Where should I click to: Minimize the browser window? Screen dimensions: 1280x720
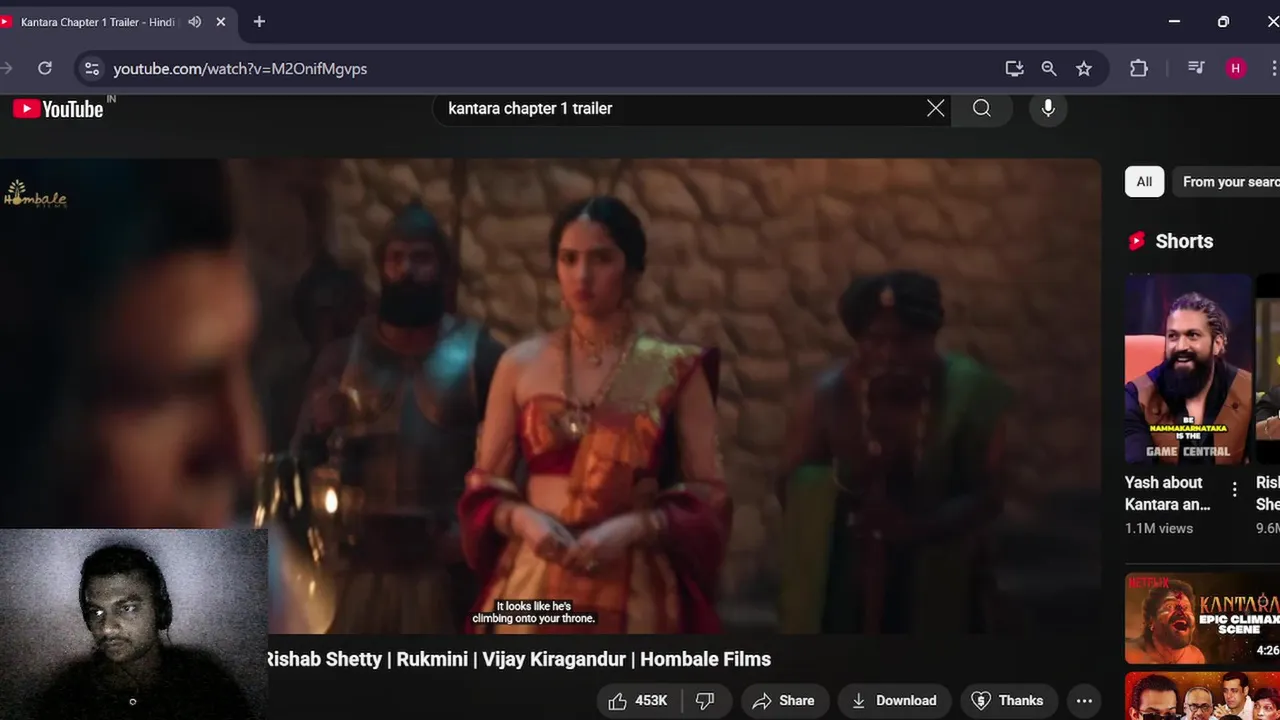[x=1174, y=22]
